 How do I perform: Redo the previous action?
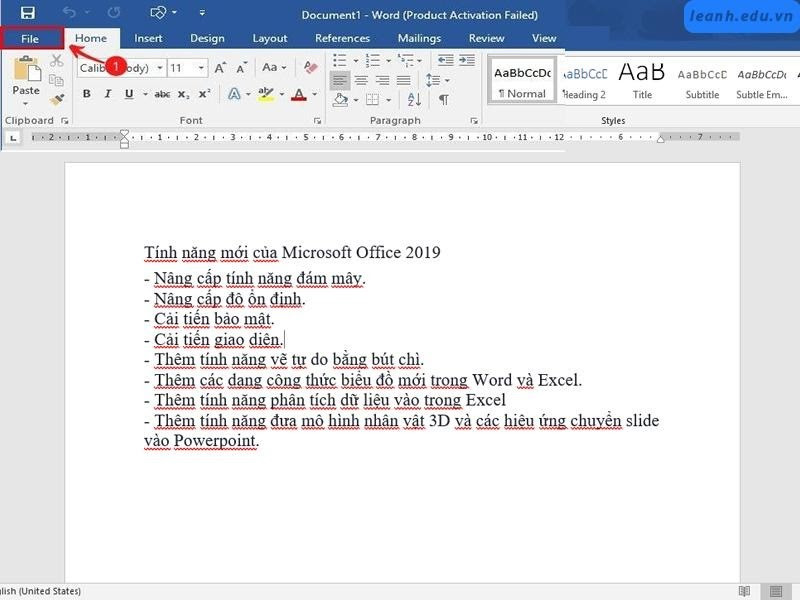pos(113,13)
